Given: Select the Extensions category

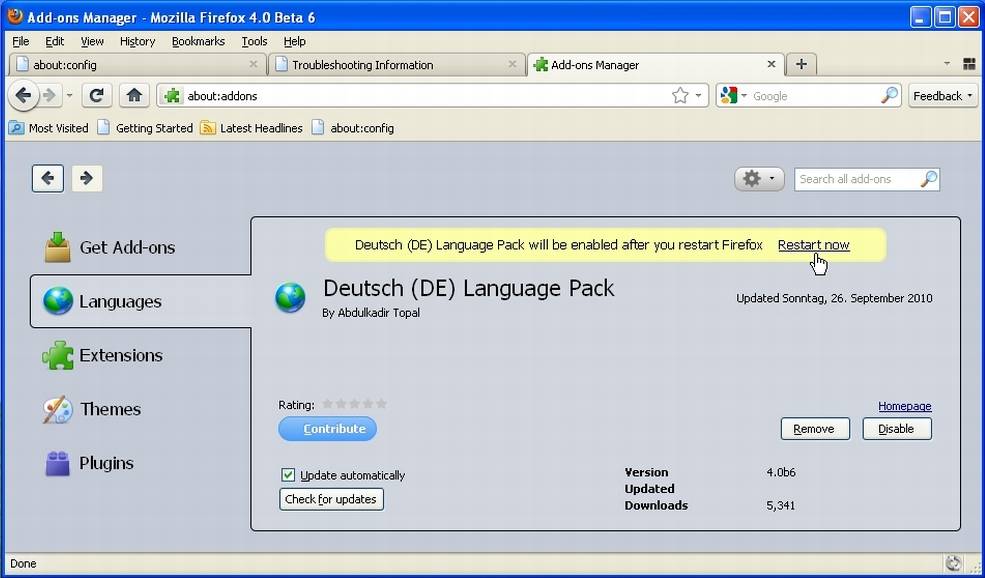Looking at the screenshot, I should tap(120, 355).
